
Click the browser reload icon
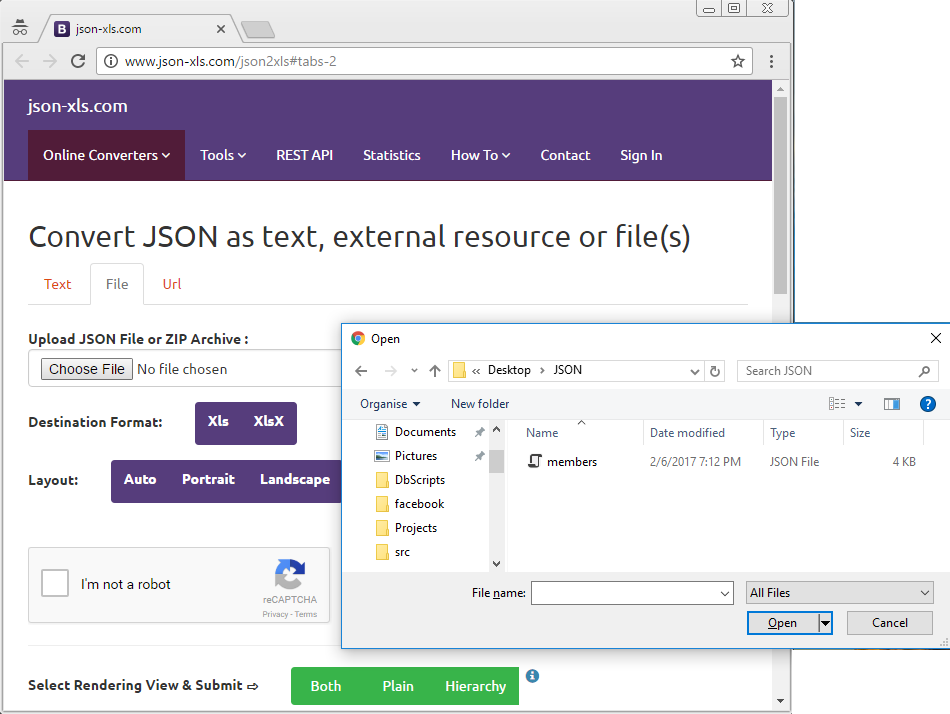point(78,61)
